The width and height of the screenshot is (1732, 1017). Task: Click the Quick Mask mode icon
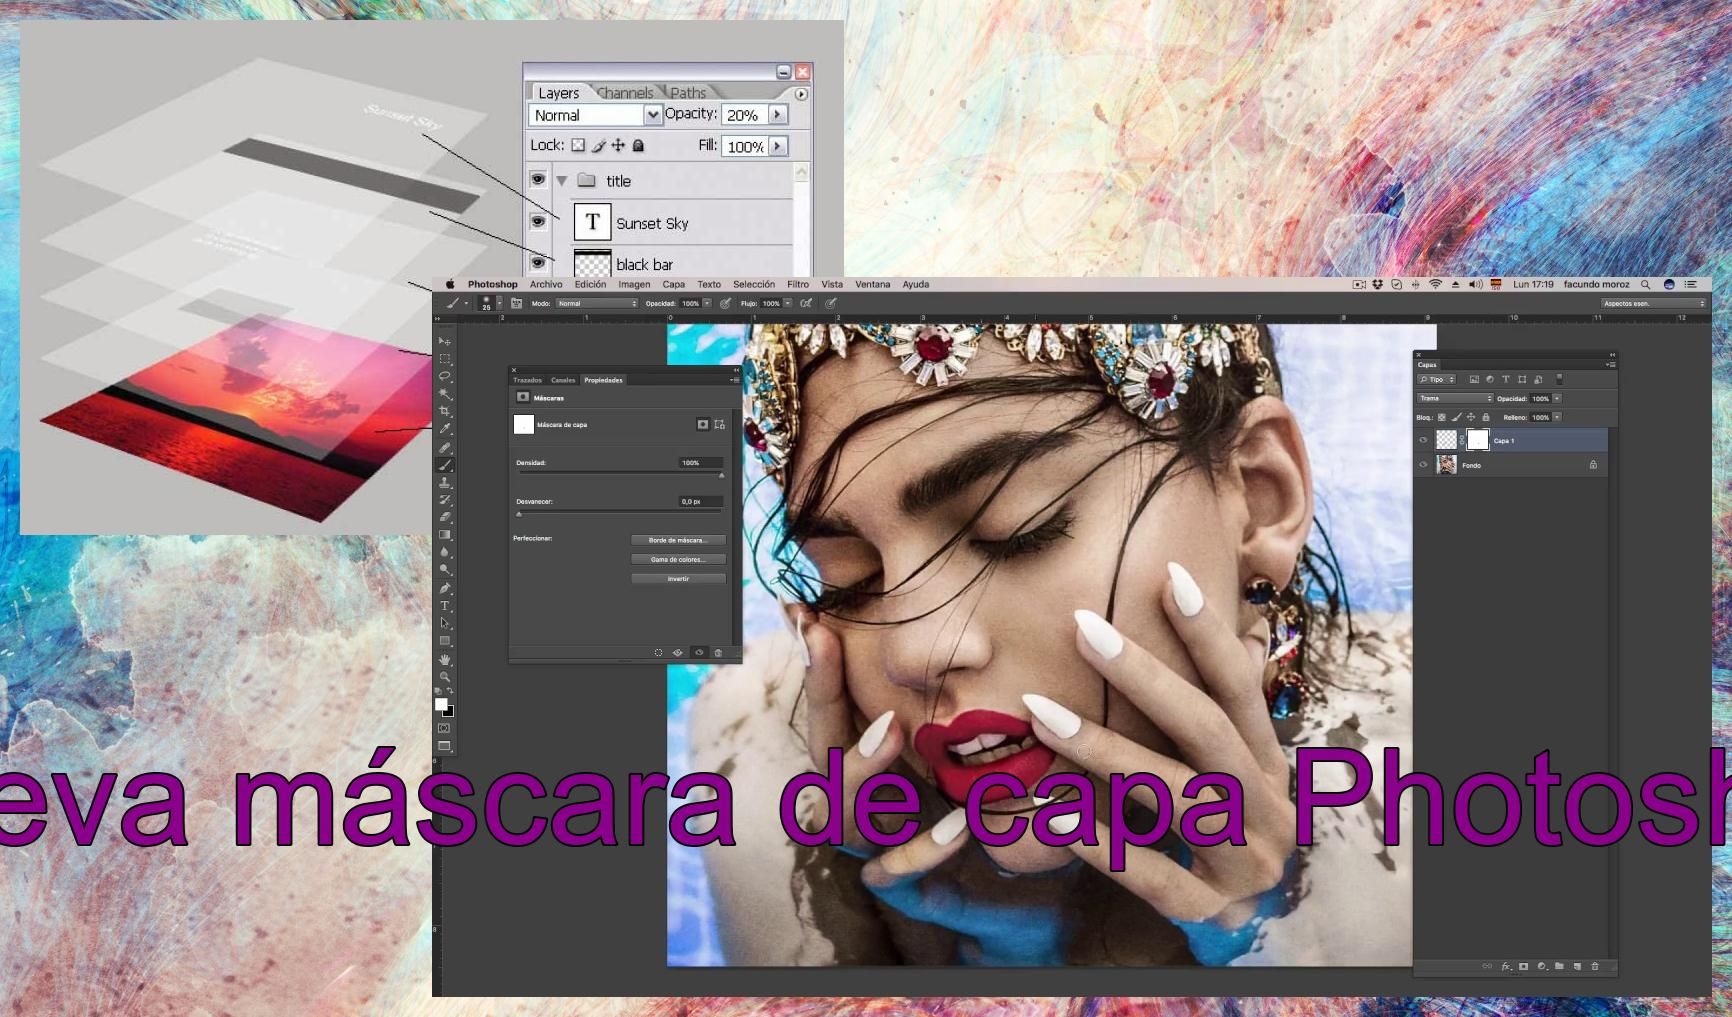coord(444,728)
